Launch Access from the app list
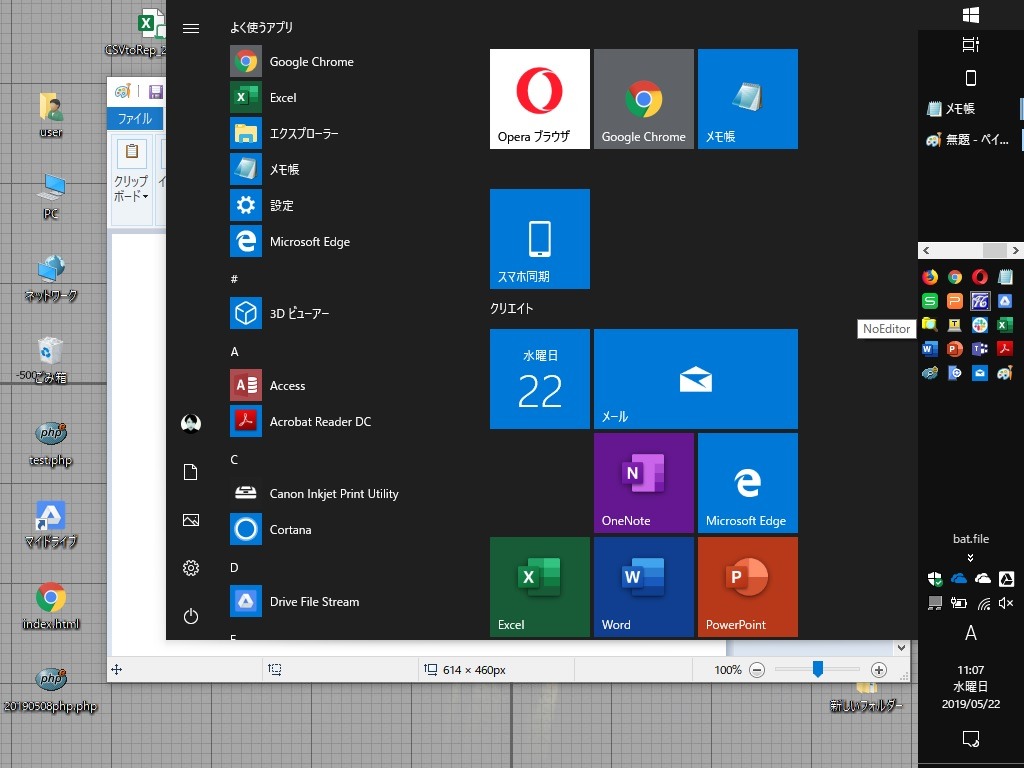This screenshot has width=1024, height=768. tap(268, 385)
